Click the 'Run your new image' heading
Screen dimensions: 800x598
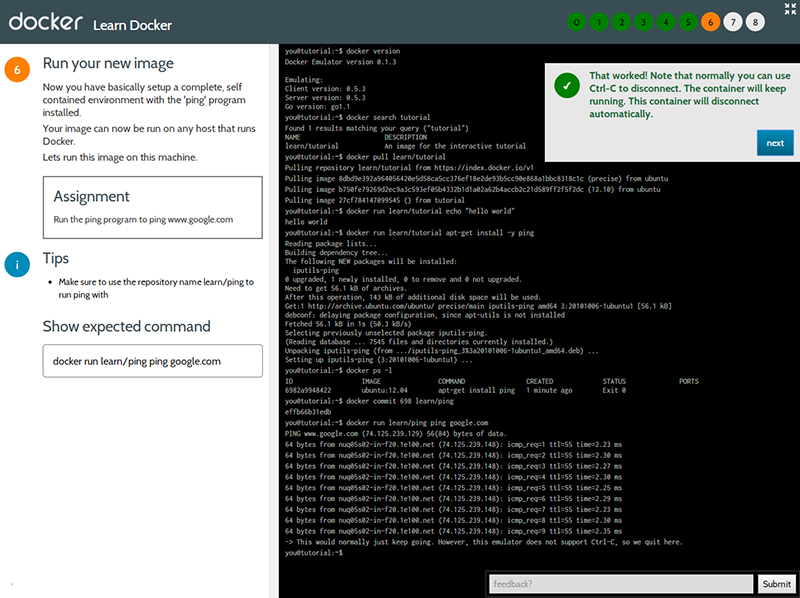click(x=108, y=63)
